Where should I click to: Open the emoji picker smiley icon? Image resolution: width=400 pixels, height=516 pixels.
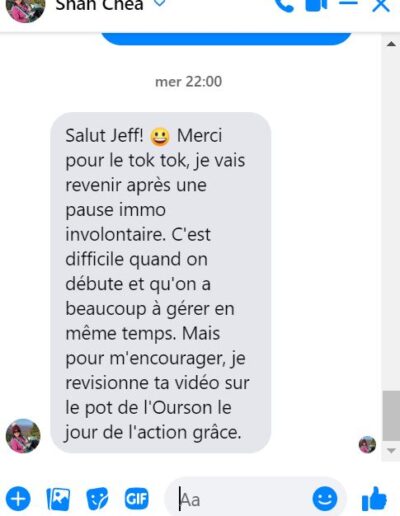pyautogui.click(x=325, y=499)
